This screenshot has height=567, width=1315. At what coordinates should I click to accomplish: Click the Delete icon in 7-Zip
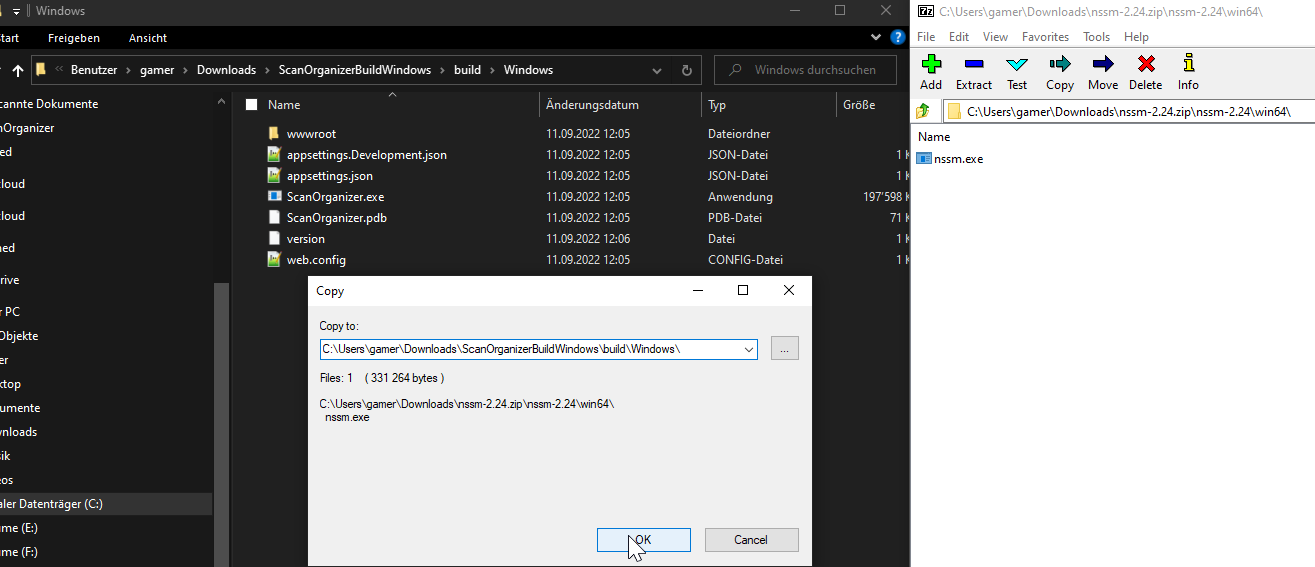click(1146, 64)
